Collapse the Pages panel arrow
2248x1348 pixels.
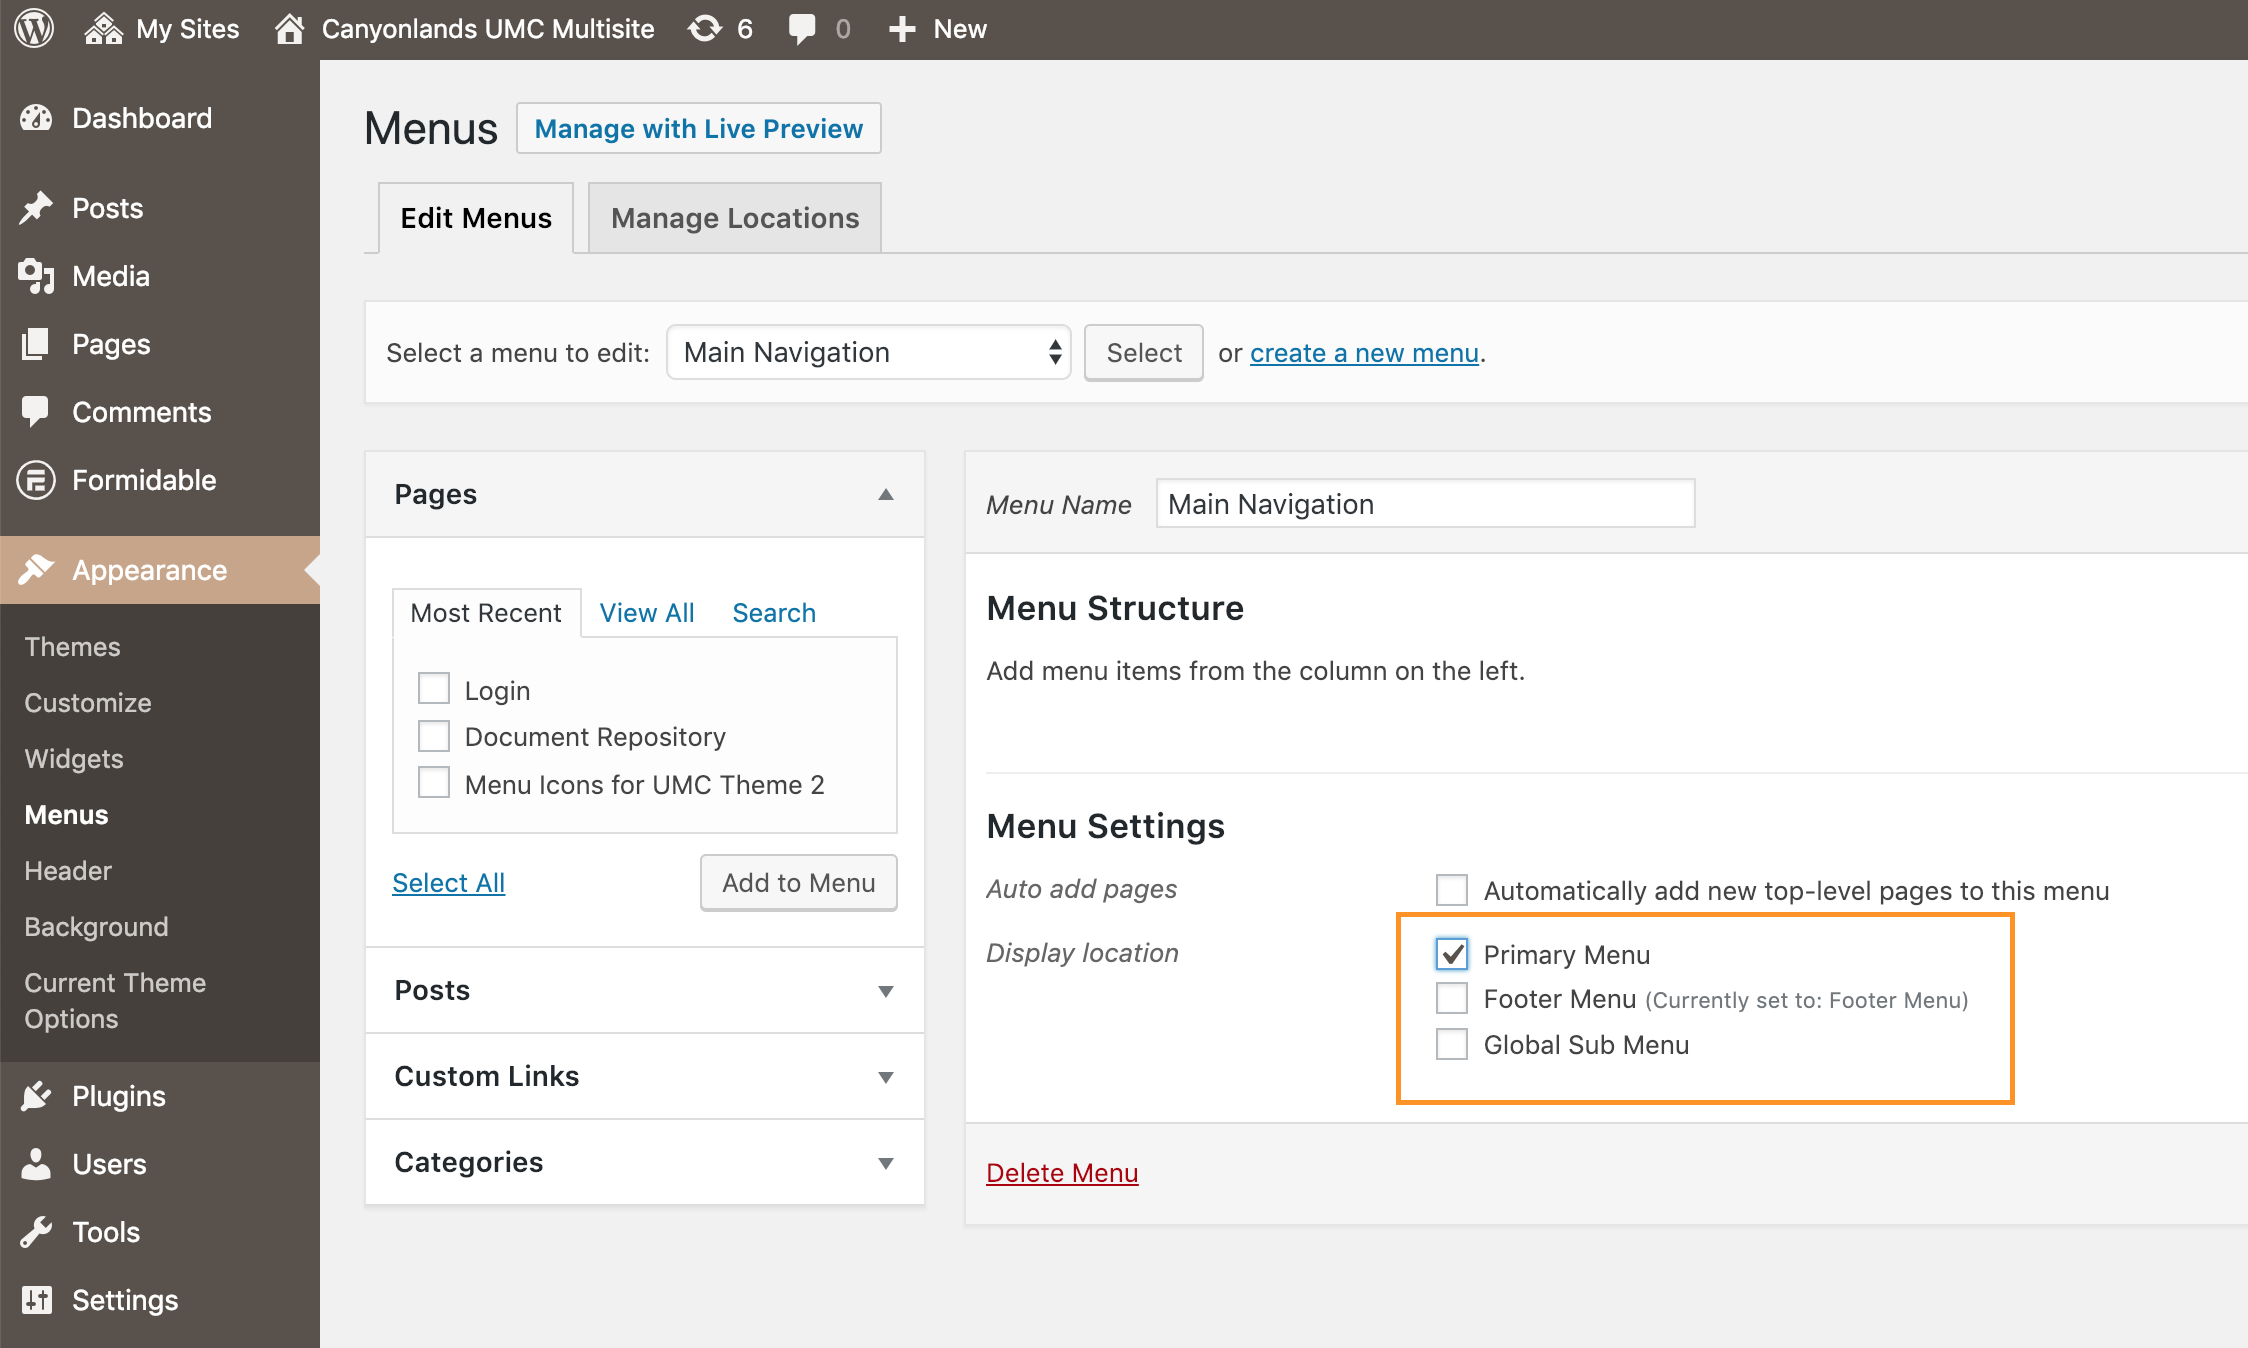(886, 495)
